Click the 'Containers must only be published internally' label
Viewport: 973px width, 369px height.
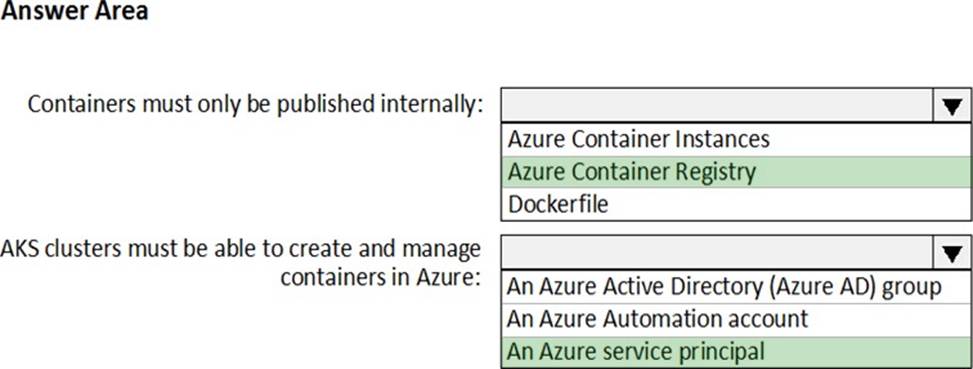coord(255,105)
